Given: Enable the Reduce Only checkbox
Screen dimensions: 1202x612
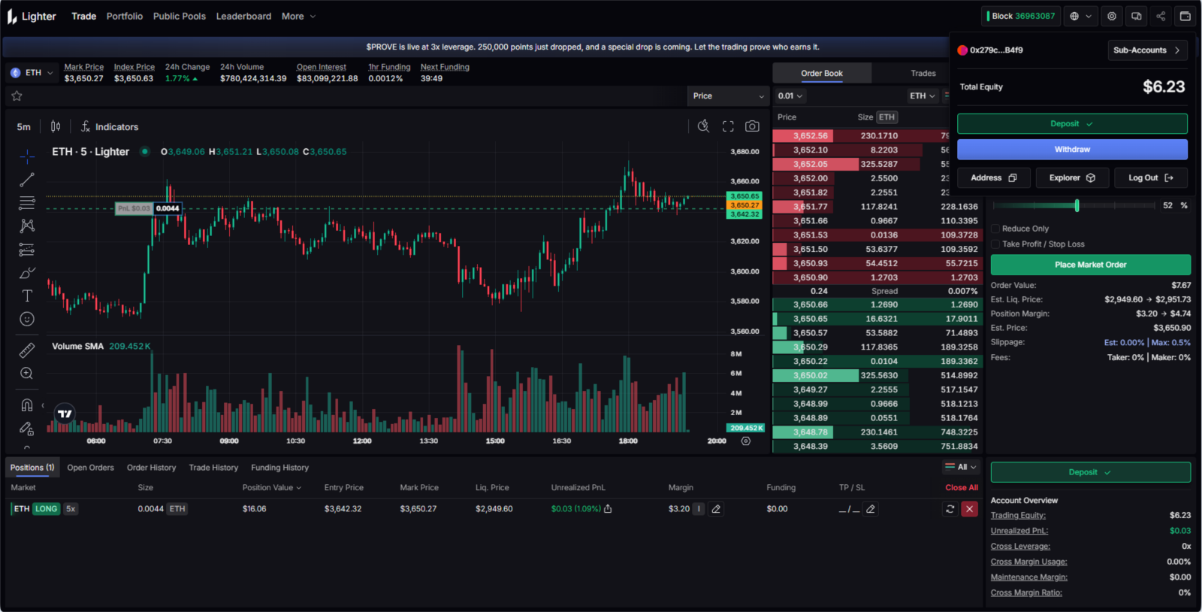Looking at the screenshot, I should pyautogui.click(x=996, y=229).
